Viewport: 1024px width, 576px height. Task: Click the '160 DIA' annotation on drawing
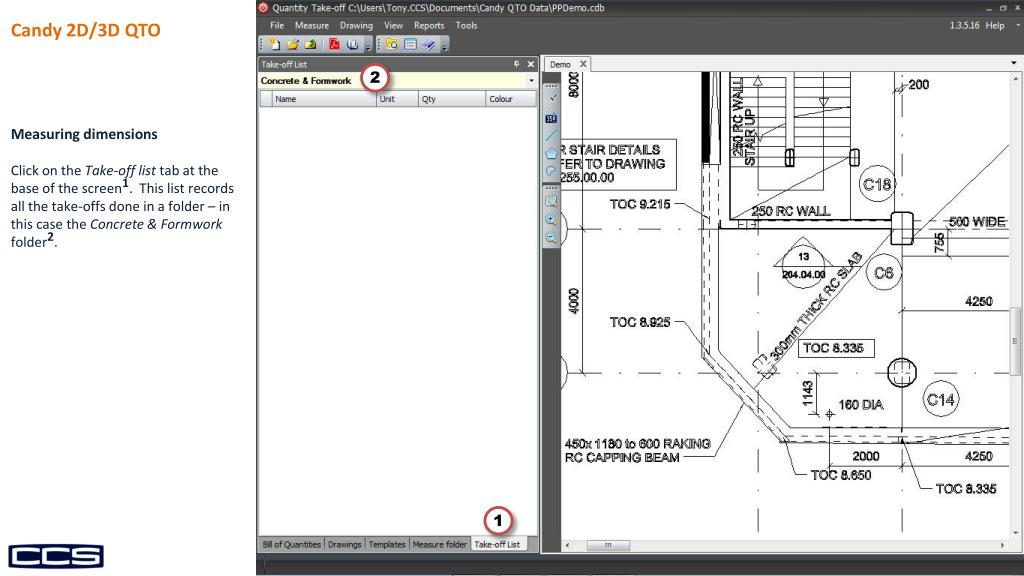coord(861,405)
